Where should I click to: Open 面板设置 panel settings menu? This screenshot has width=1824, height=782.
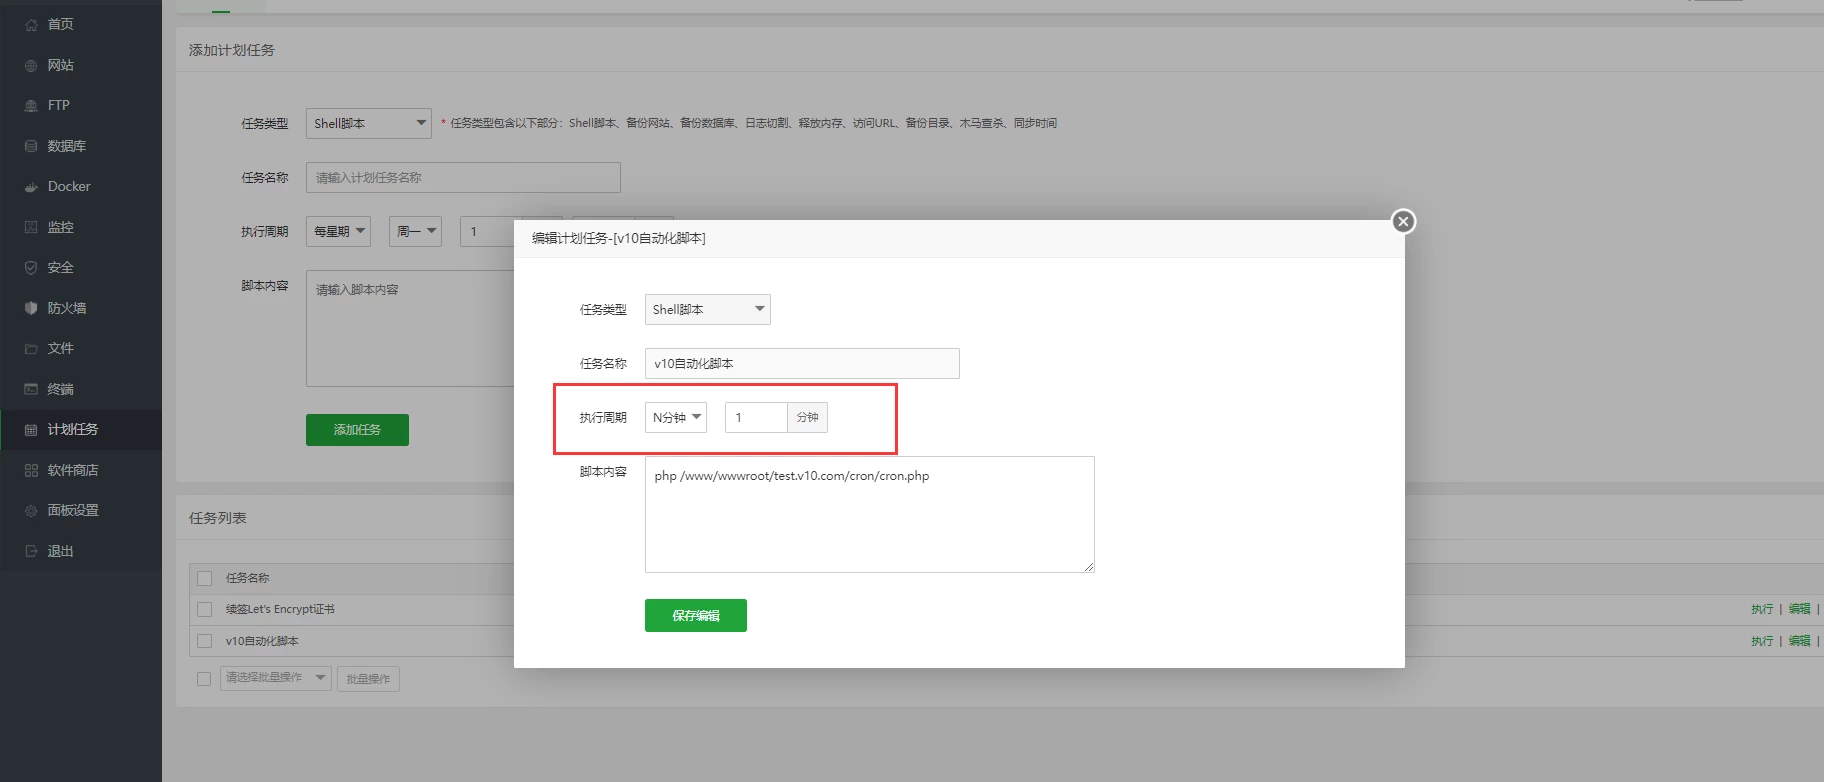pyautogui.click(x=73, y=510)
